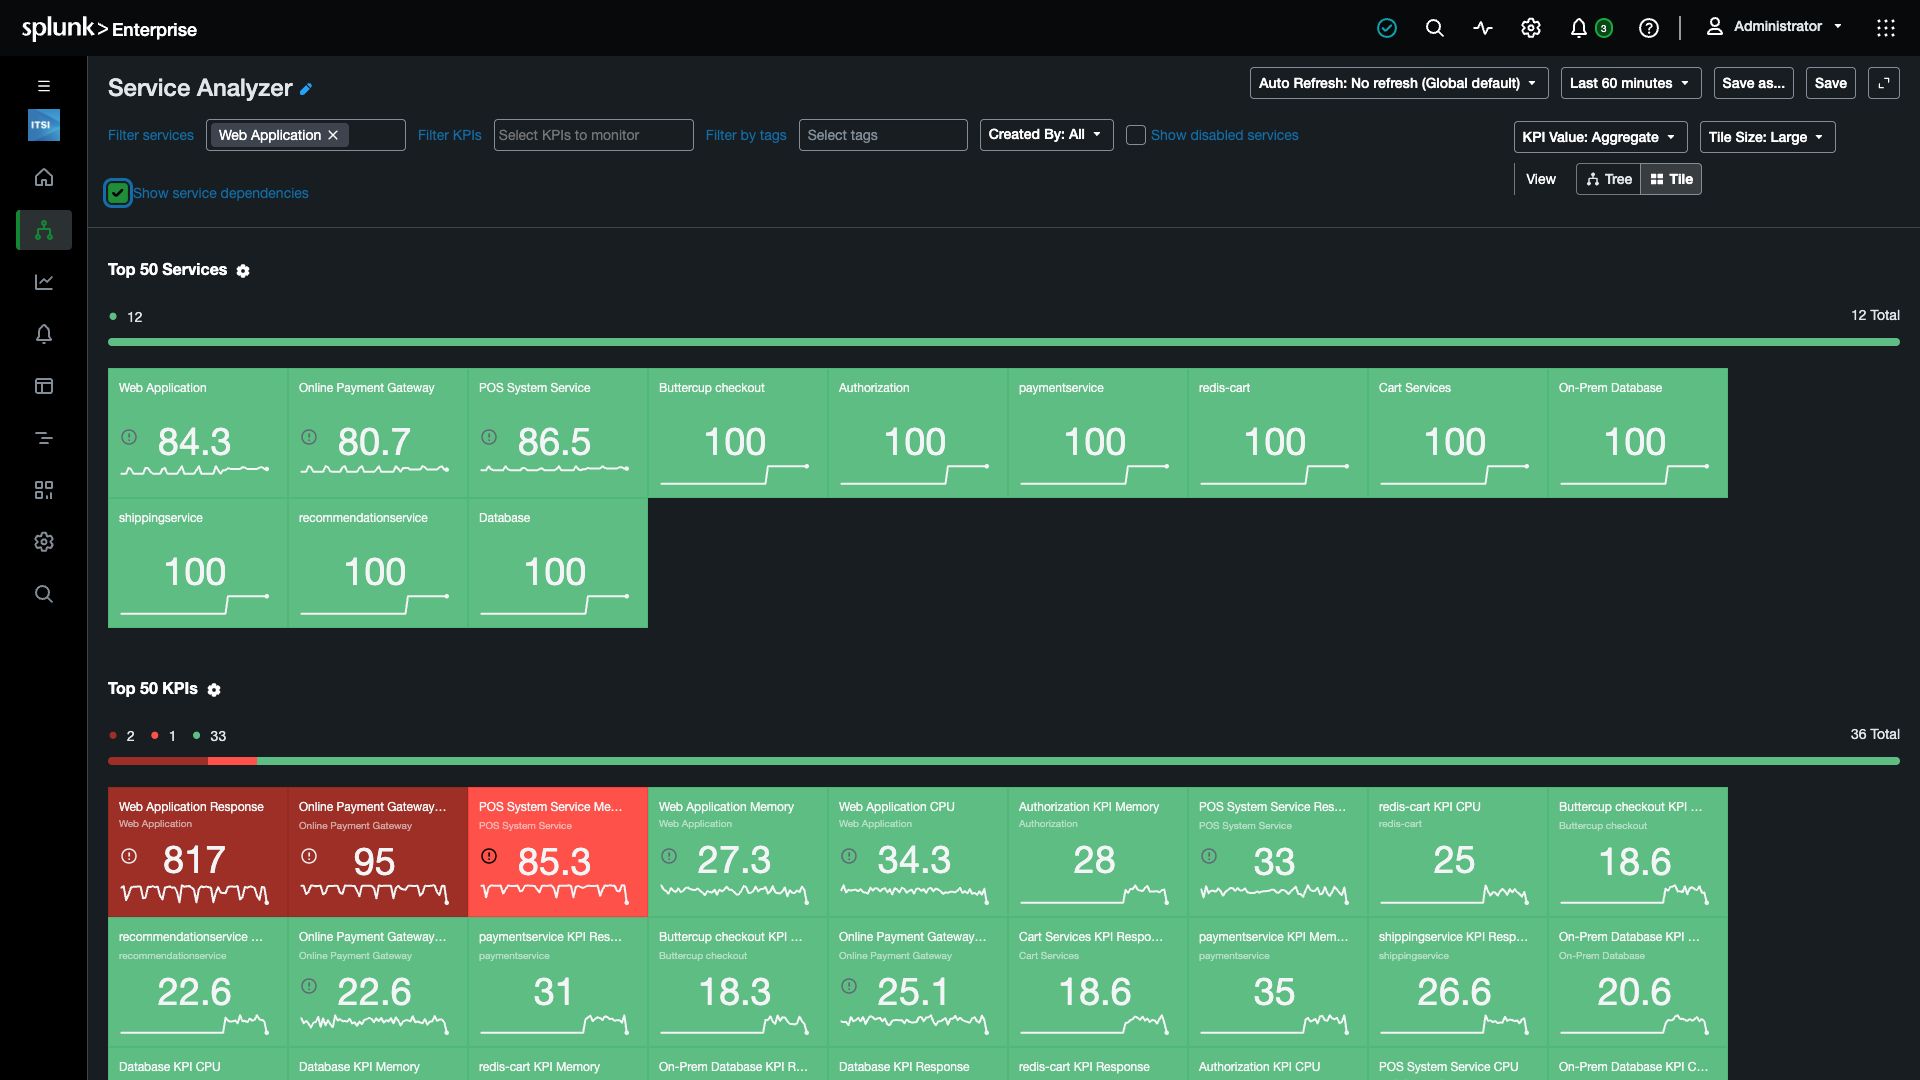The image size is (1920, 1080).
Task: Open the POS System Service tile
Action: 558,433
